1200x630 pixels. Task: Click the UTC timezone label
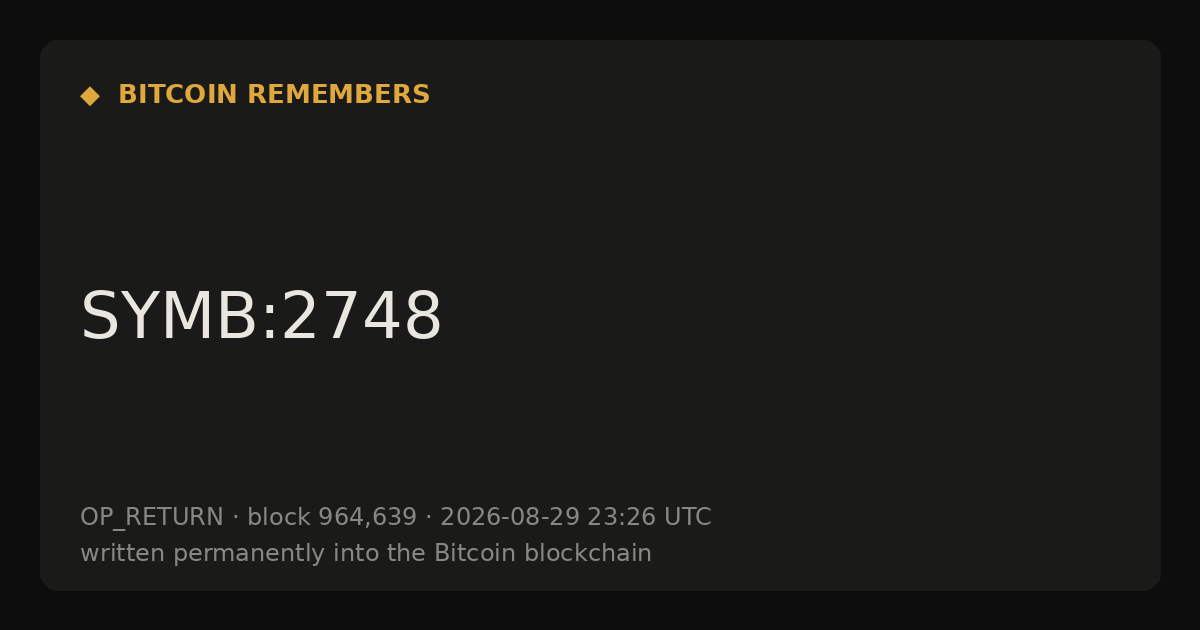pyautogui.click(x=687, y=518)
